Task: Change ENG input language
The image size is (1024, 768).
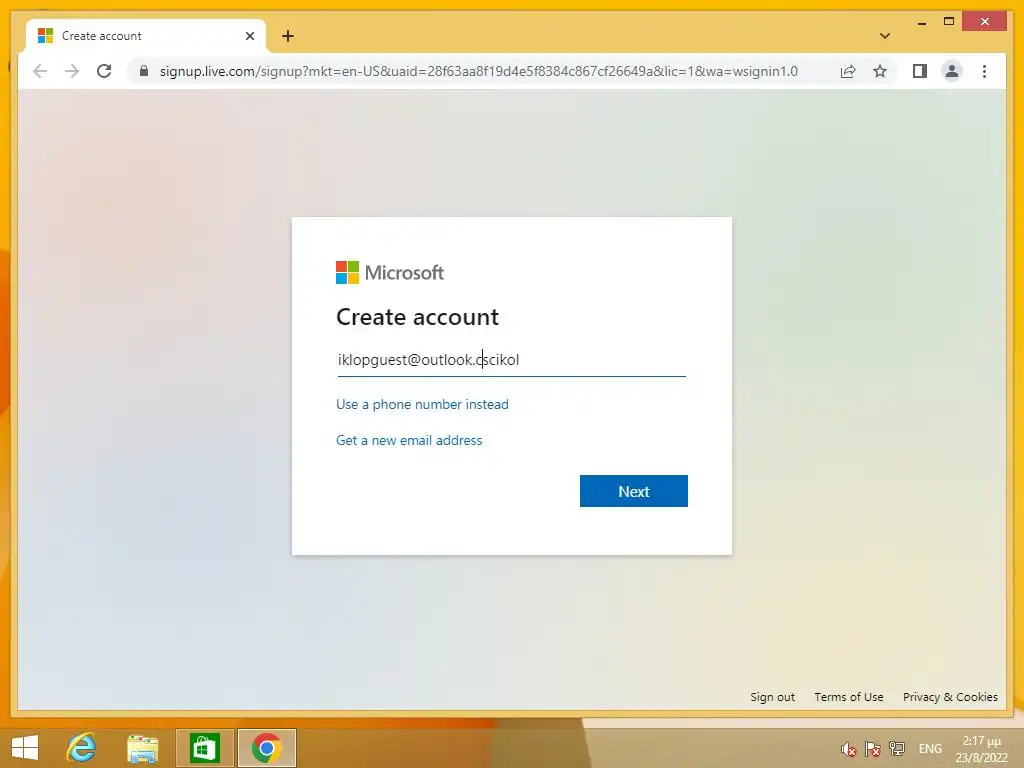Action: [930, 749]
